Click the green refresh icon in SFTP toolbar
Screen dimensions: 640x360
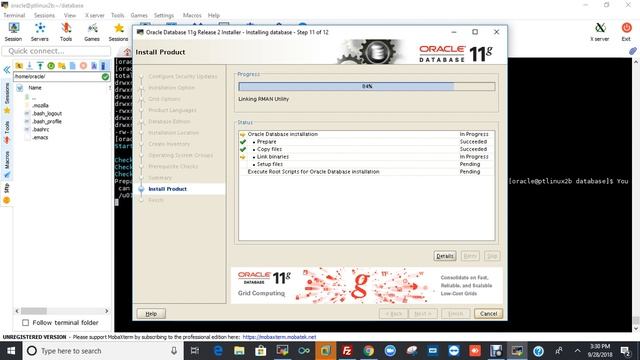(x=51, y=65)
